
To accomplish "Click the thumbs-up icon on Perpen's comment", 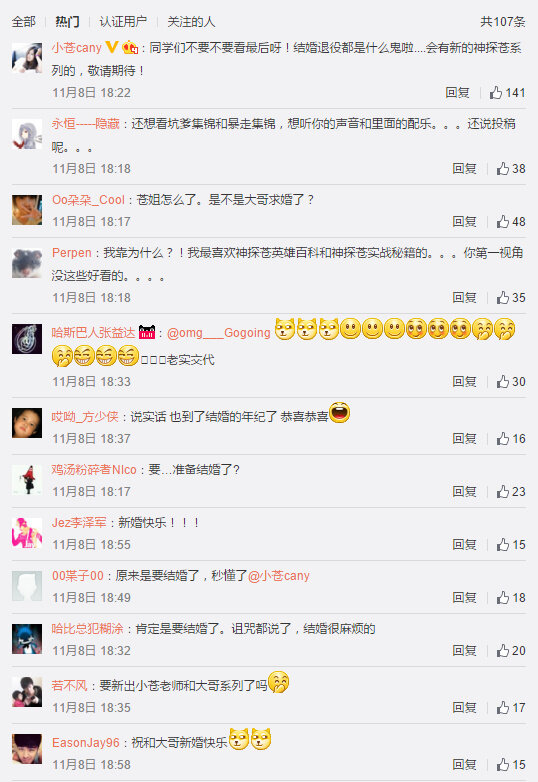I will 503,298.
